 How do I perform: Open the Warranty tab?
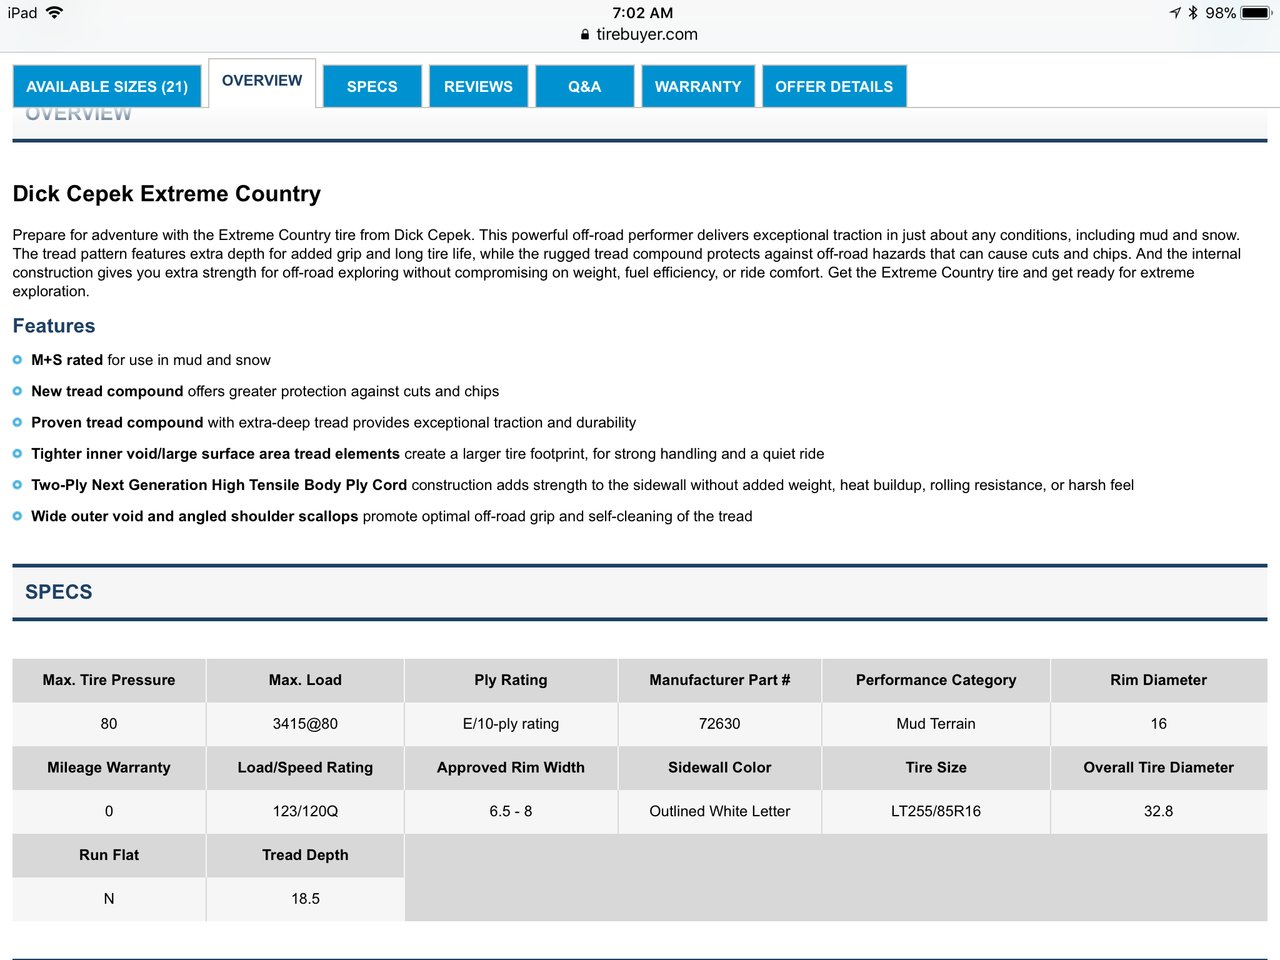[698, 86]
